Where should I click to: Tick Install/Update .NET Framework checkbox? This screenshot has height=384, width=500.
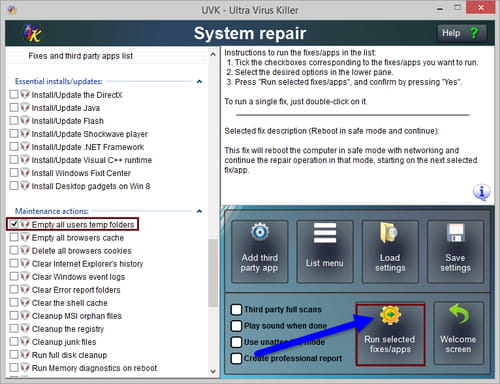click(14, 147)
